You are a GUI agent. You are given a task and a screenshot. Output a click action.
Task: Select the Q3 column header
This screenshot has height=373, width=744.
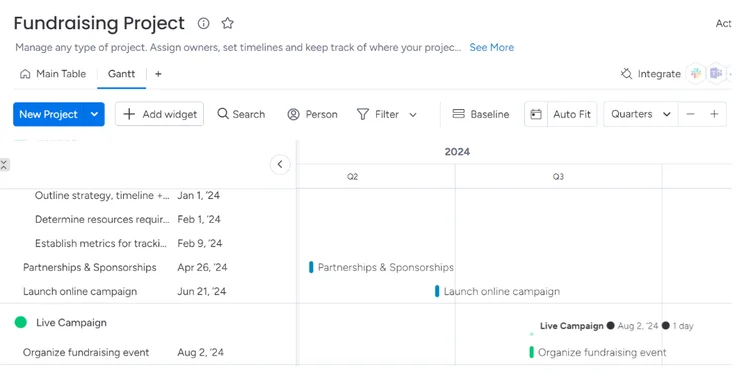(x=558, y=177)
